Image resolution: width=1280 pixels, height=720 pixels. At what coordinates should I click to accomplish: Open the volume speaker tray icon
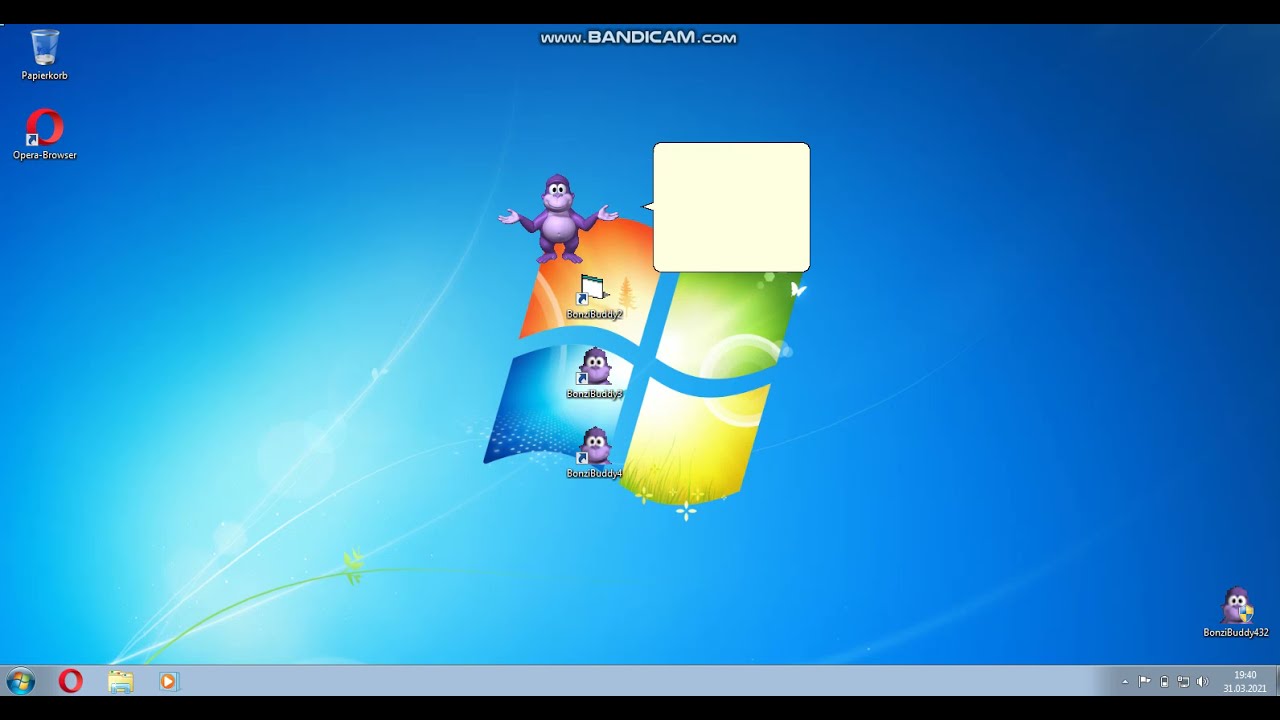tap(1203, 682)
